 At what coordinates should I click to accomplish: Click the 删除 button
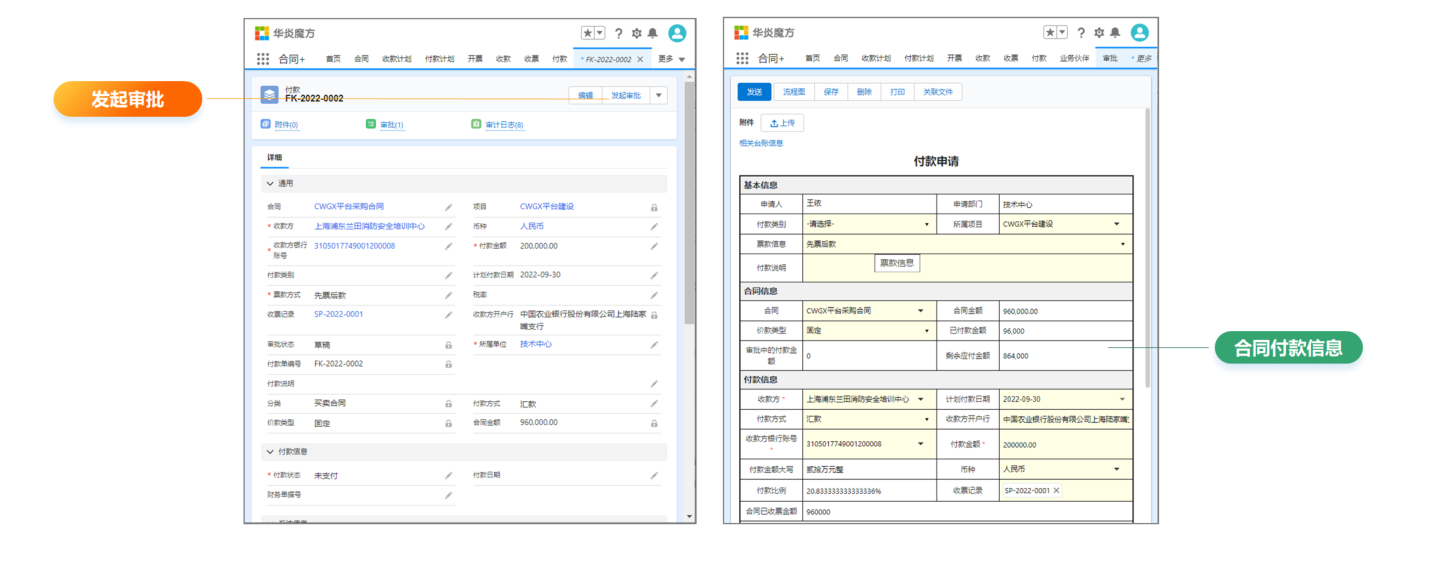(864, 92)
